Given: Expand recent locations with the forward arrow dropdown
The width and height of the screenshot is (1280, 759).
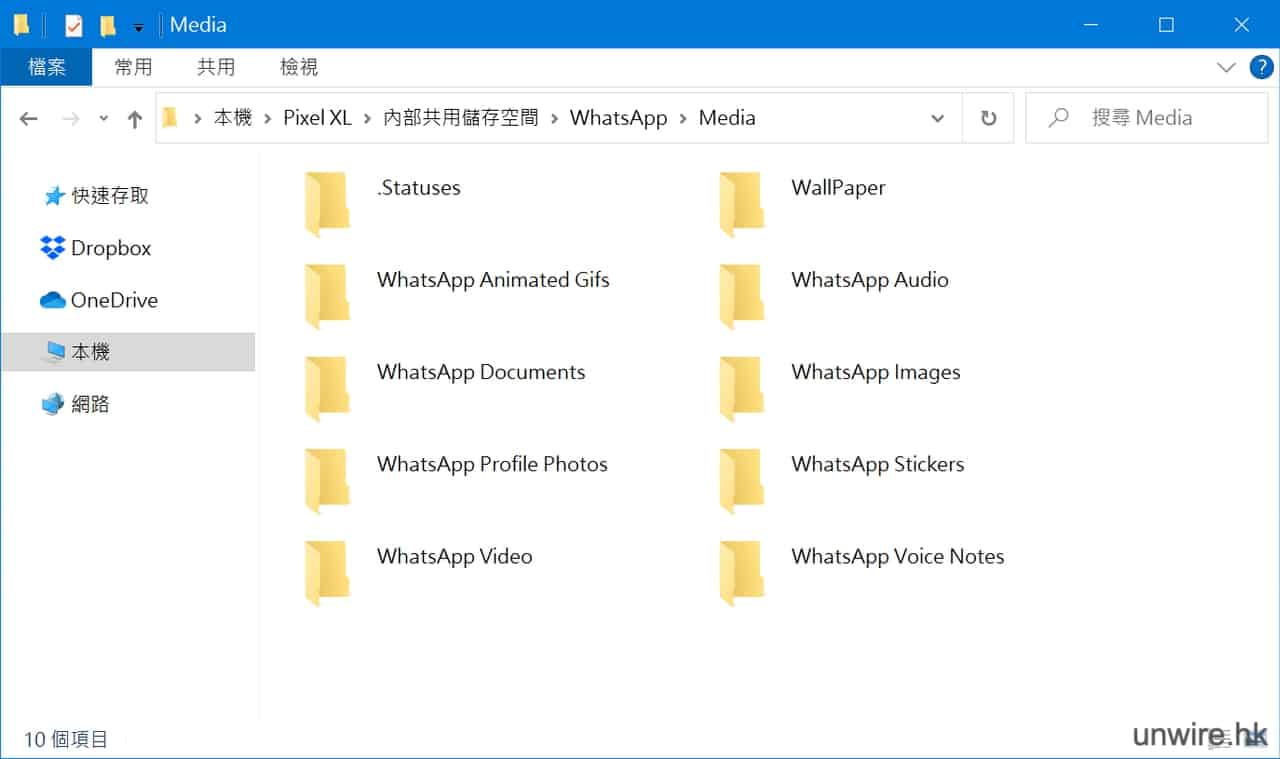Looking at the screenshot, I should (x=102, y=117).
